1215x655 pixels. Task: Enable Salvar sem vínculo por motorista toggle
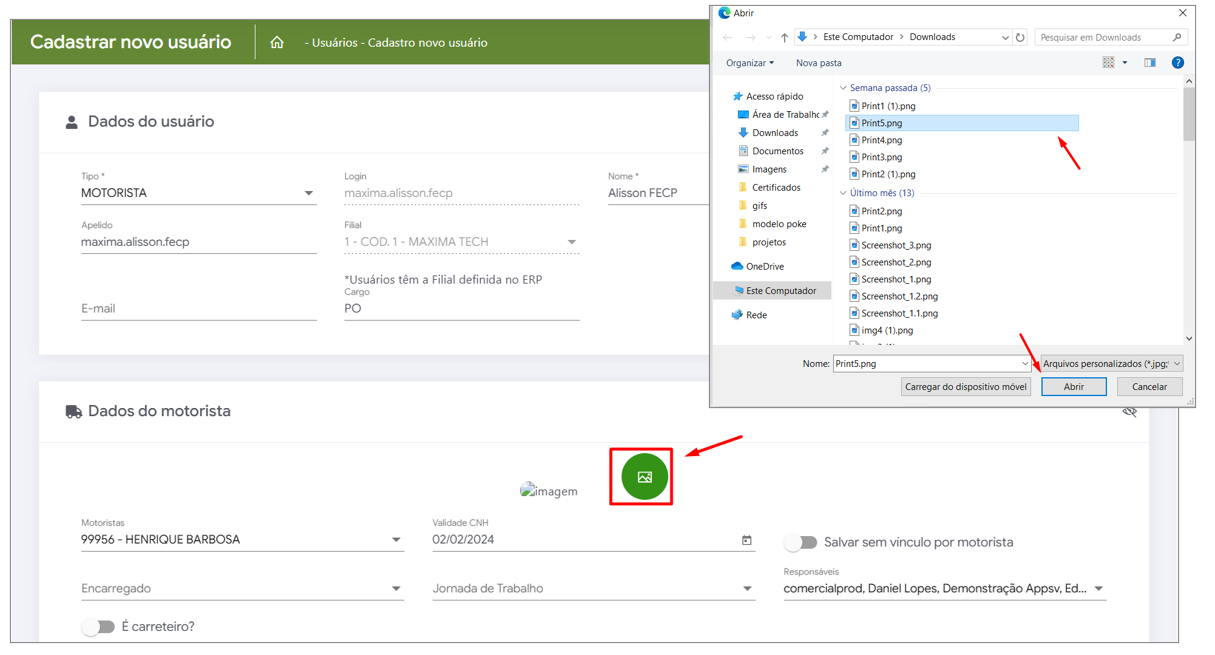click(800, 542)
